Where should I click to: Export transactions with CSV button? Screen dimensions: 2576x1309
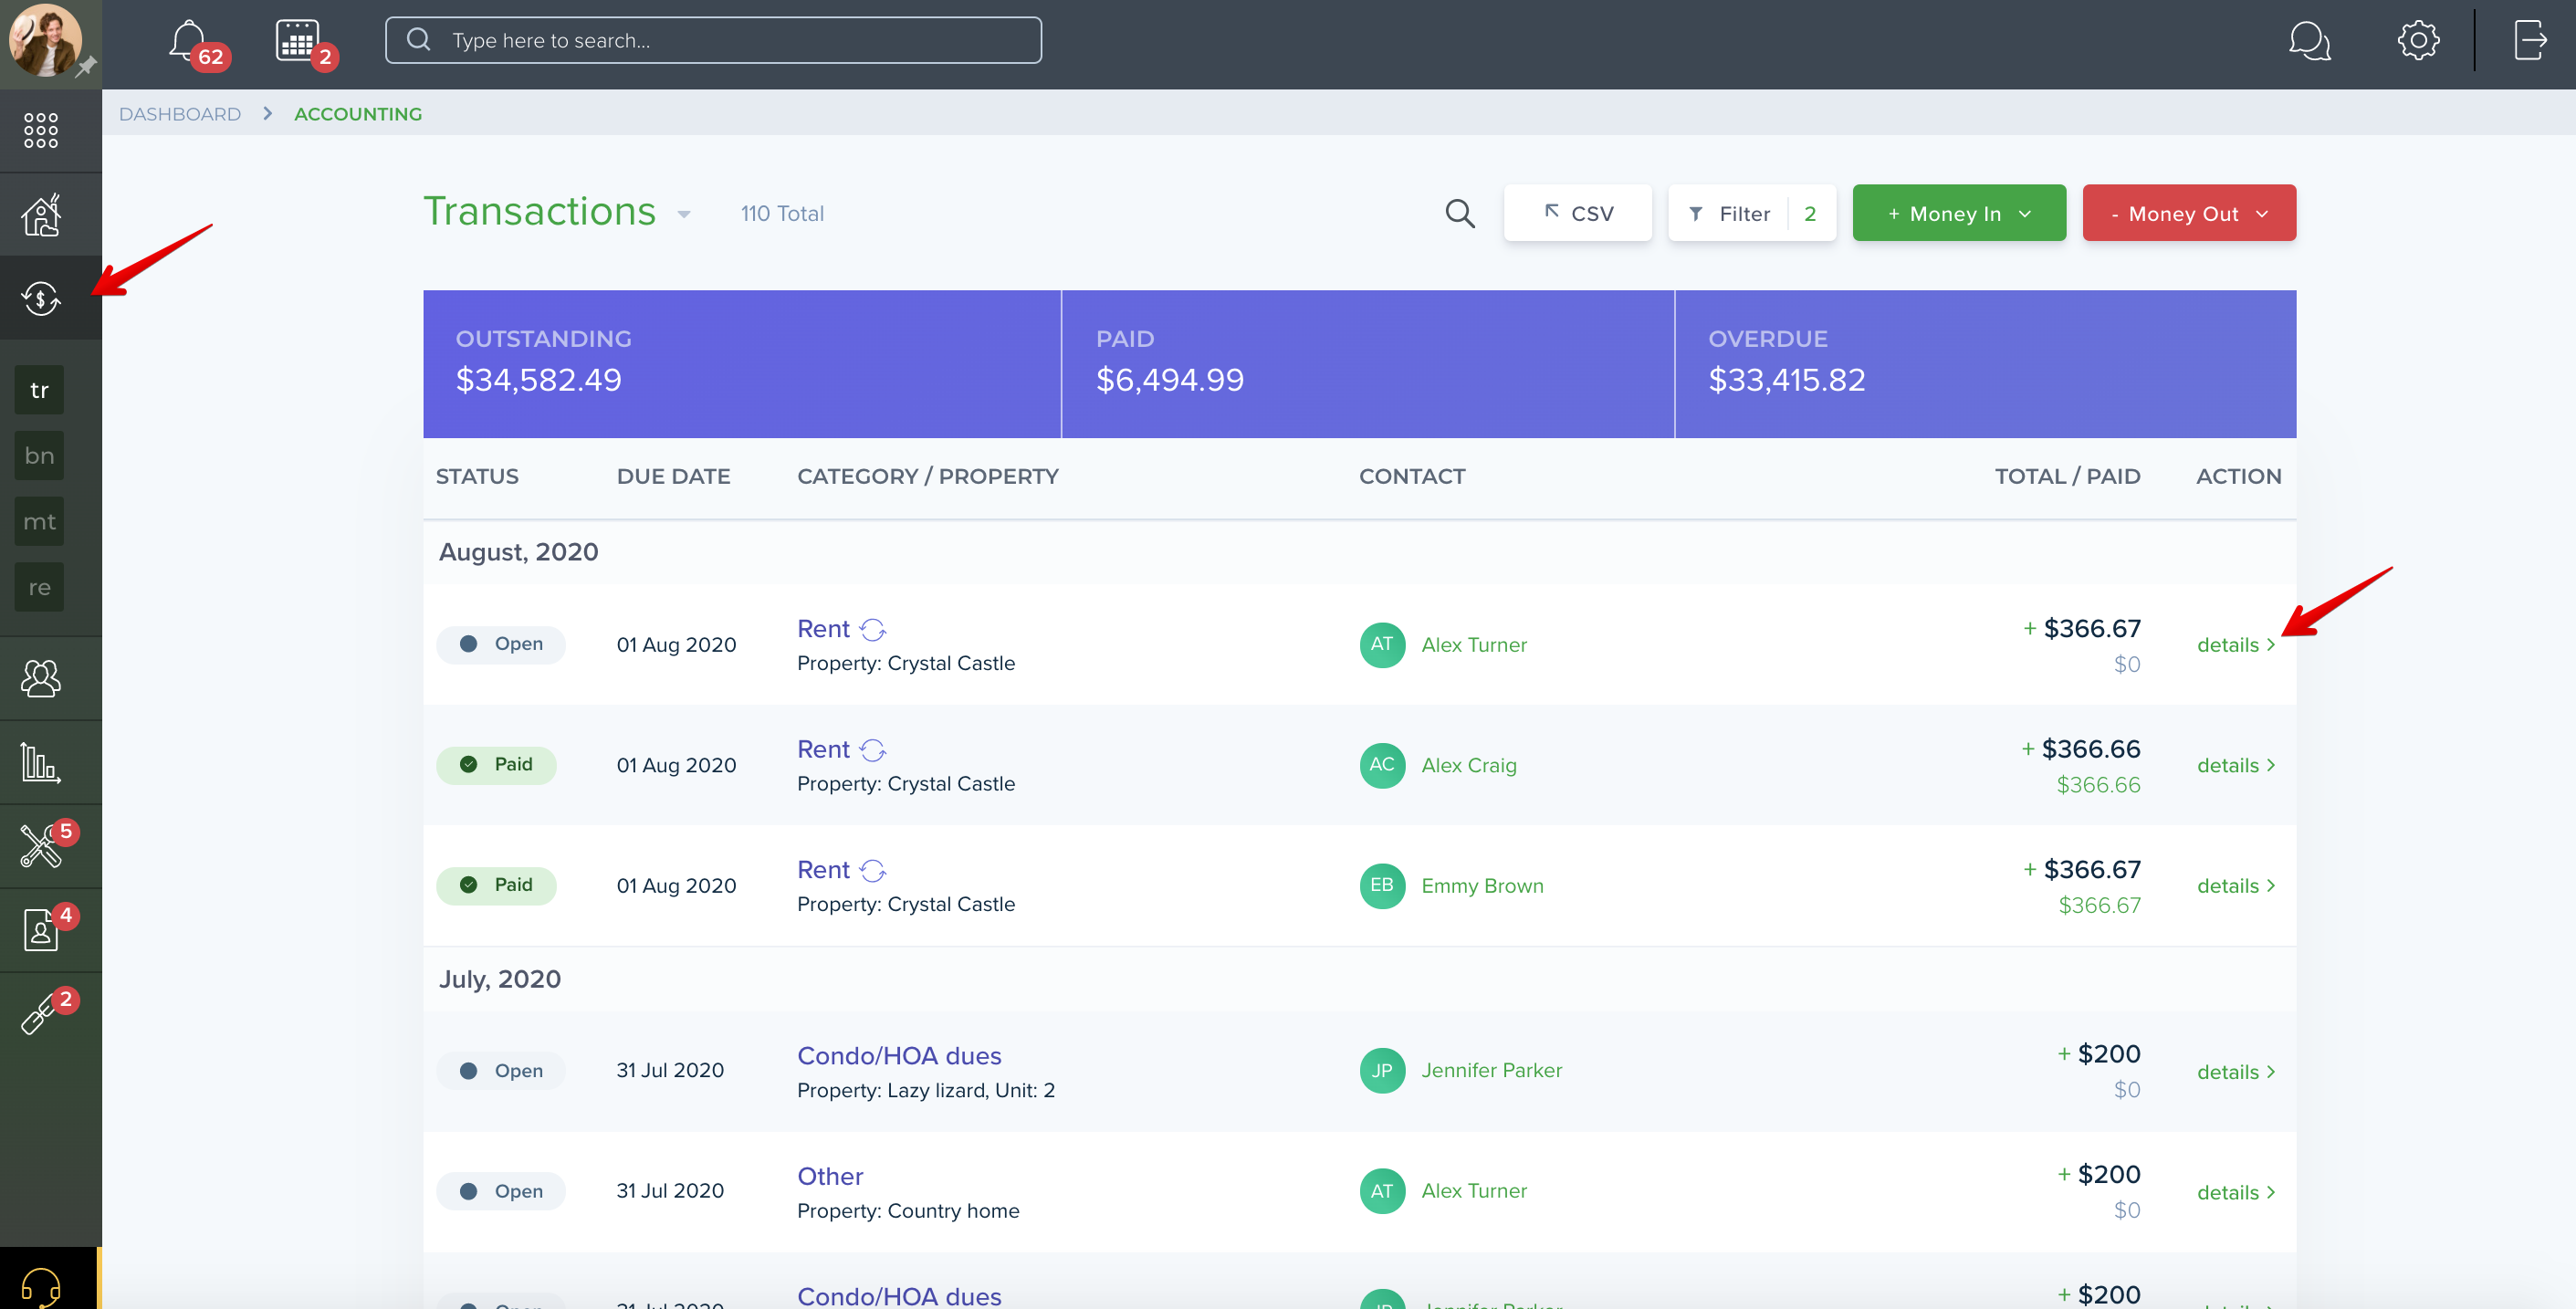click(1577, 213)
